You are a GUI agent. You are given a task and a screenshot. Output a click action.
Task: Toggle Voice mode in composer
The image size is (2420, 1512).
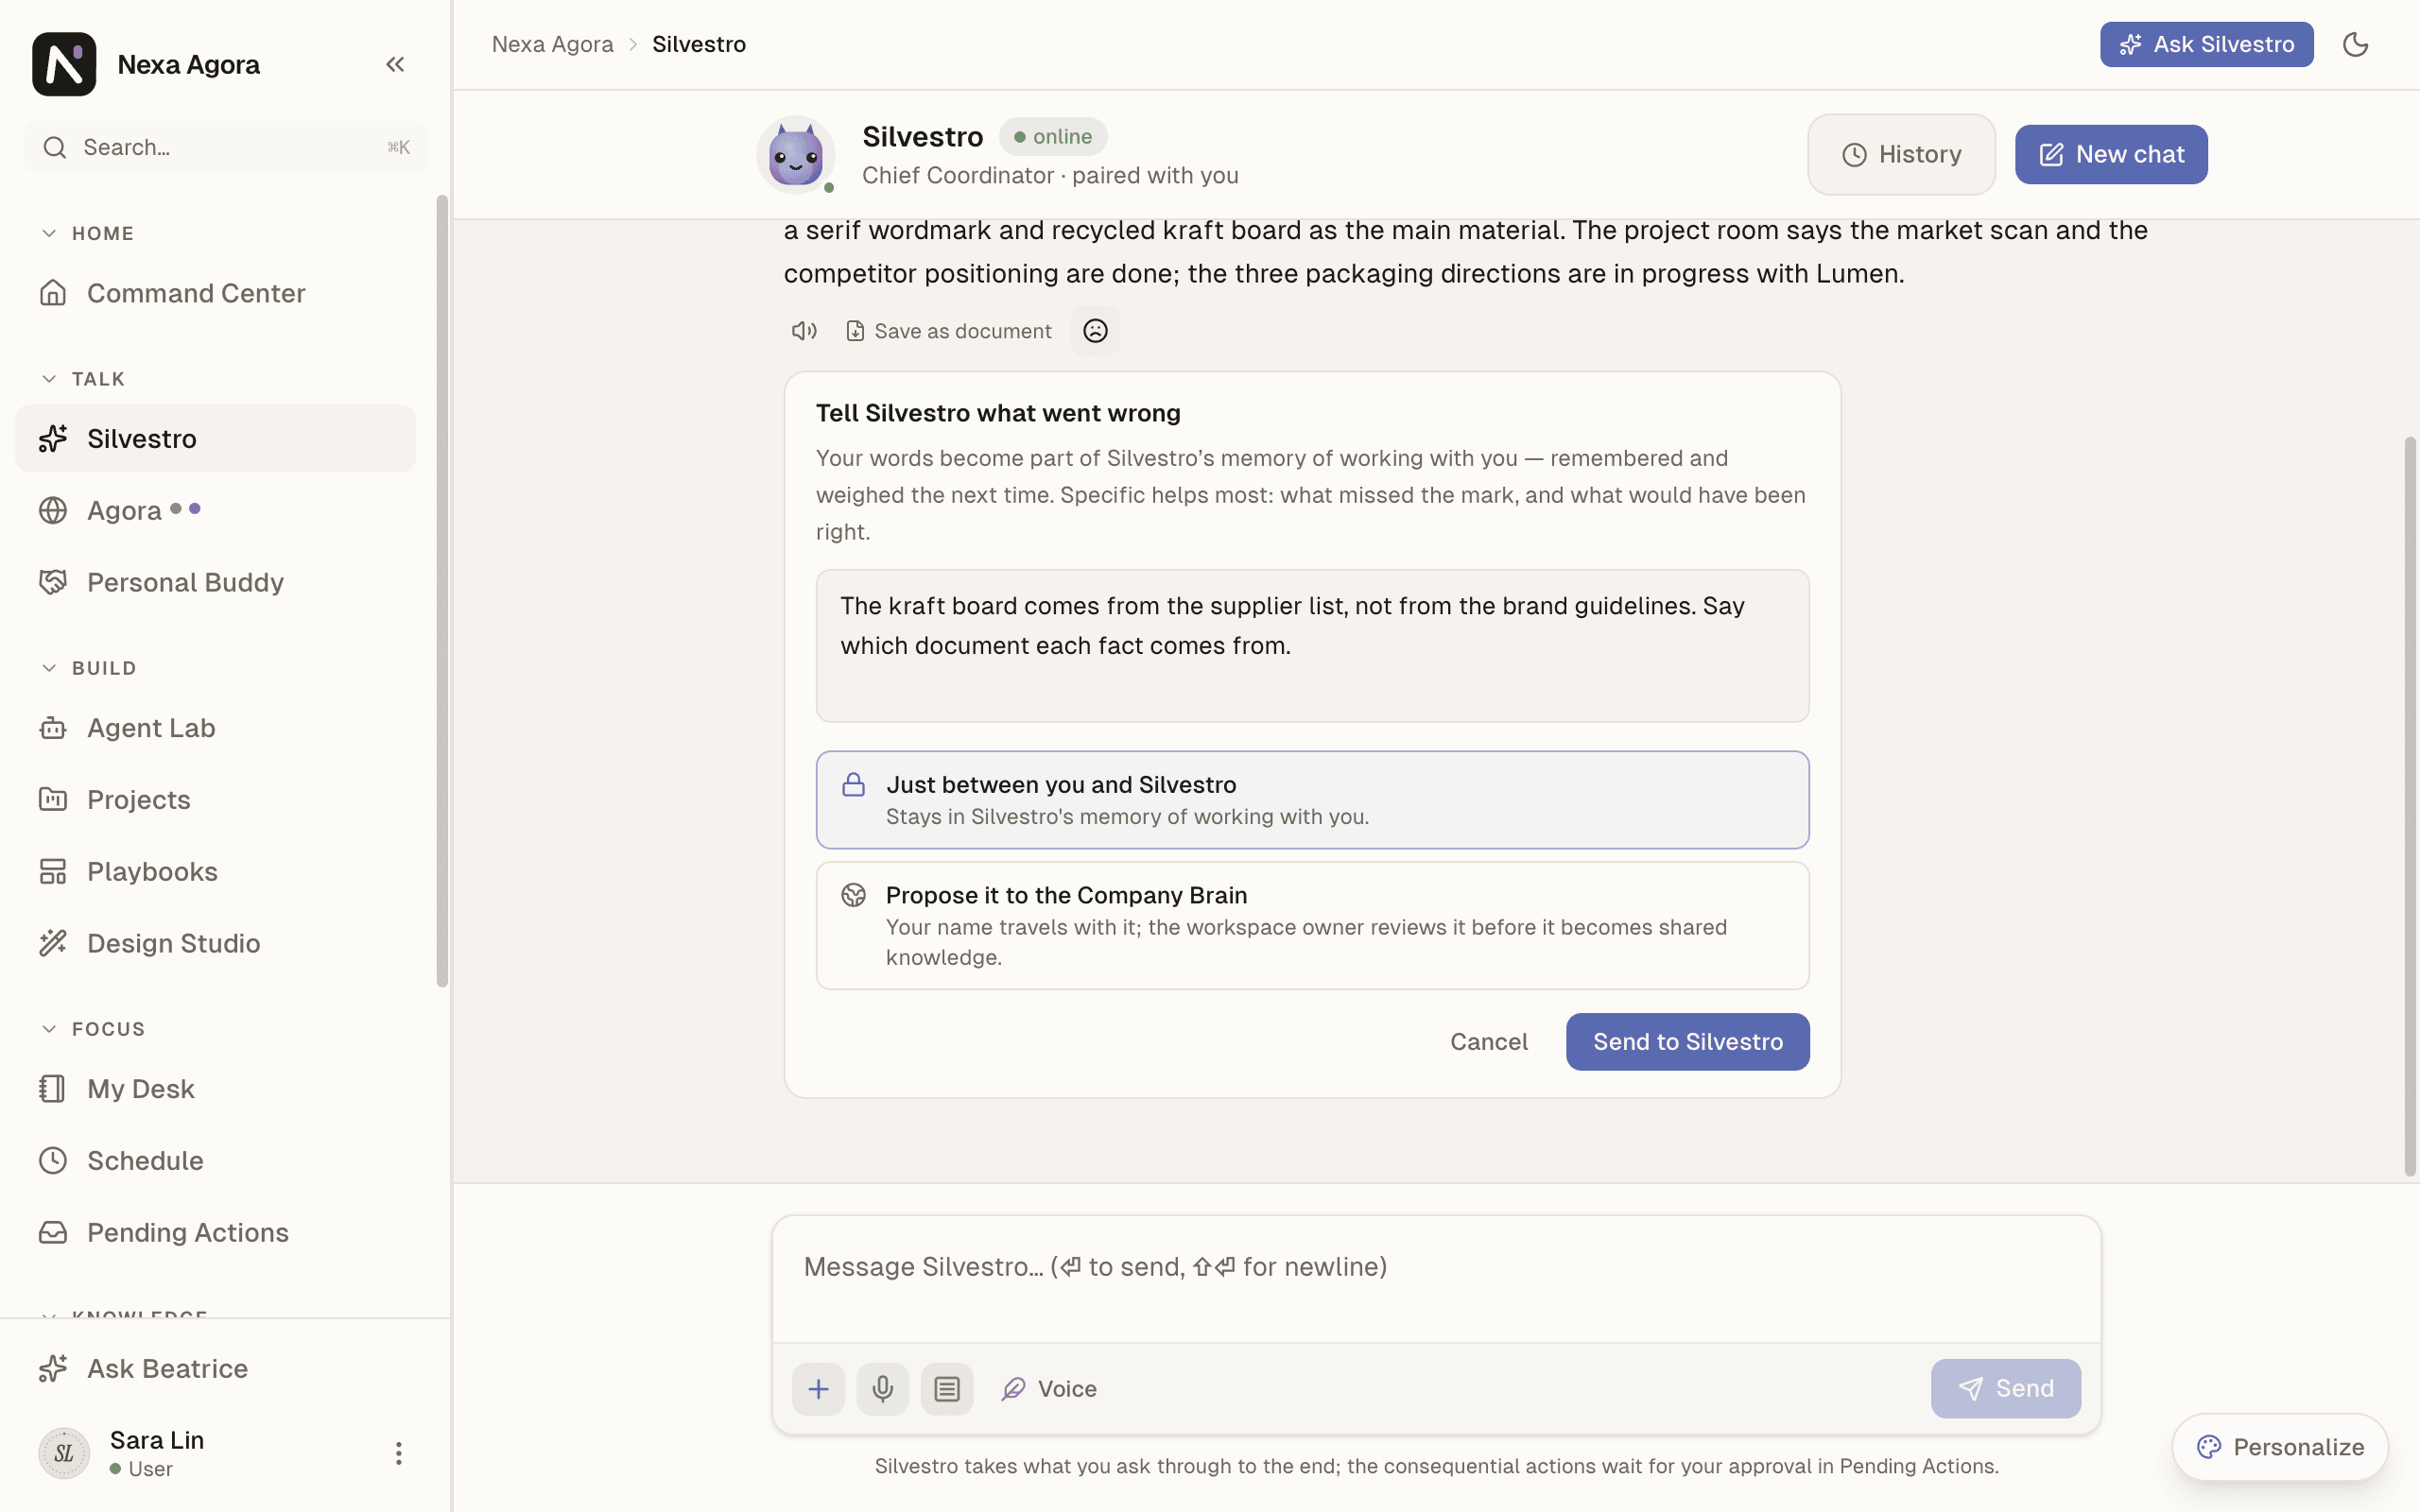click(1049, 1388)
